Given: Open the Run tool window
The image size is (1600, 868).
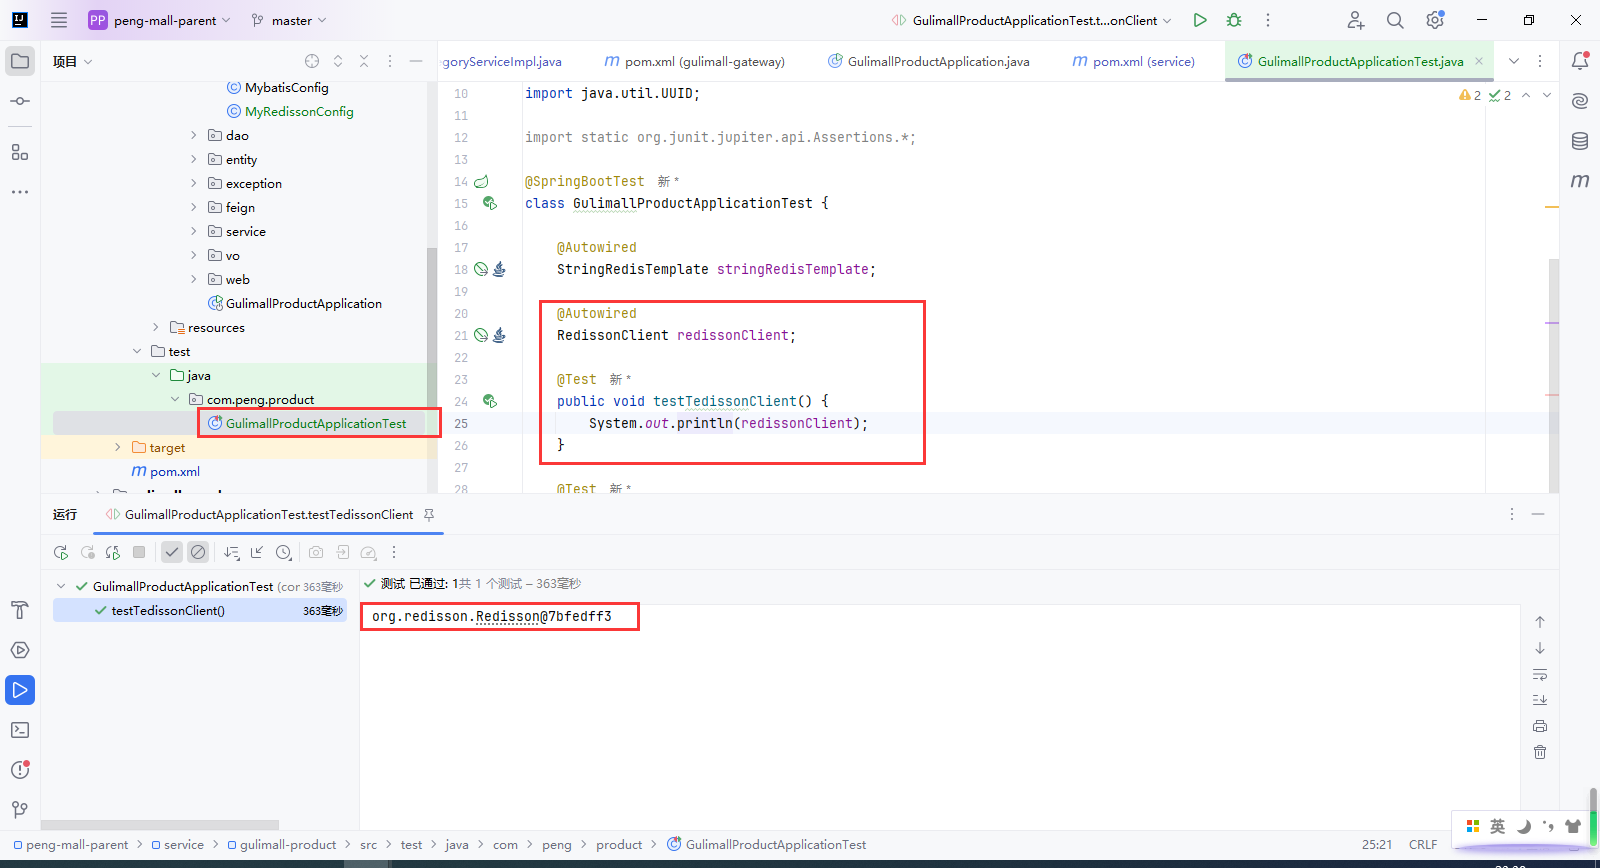Looking at the screenshot, I should pyautogui.click(x=20, y=690).
